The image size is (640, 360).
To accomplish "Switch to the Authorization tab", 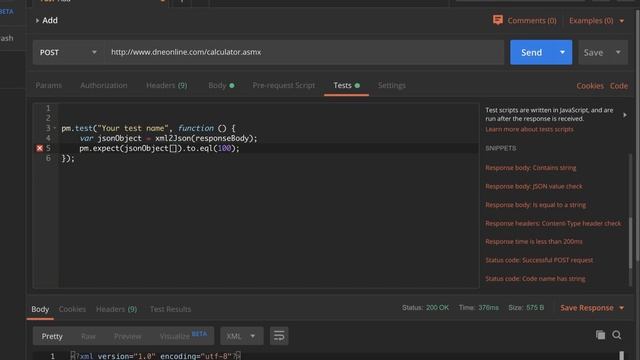I will coord(104,85).
